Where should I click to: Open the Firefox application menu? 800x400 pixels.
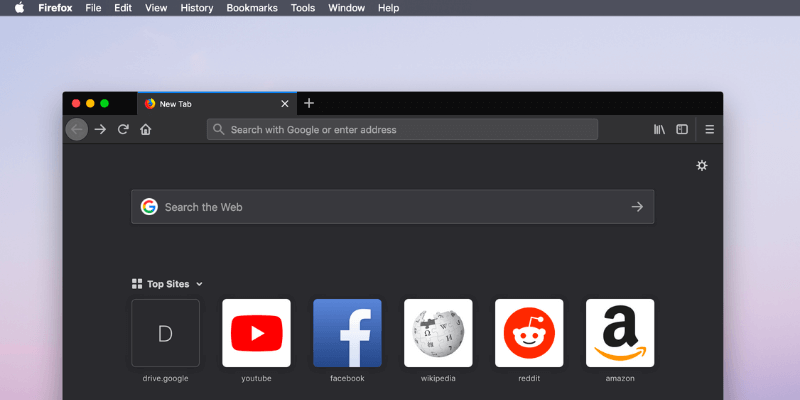click(x=55, y=8)
